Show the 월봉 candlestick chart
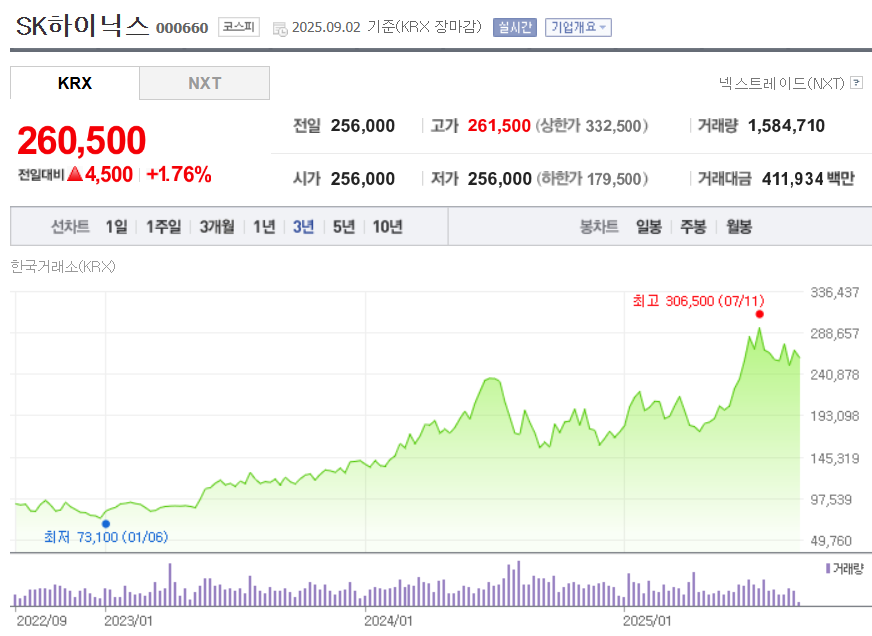This screenshot has height=636, width=872. (739, 226)
